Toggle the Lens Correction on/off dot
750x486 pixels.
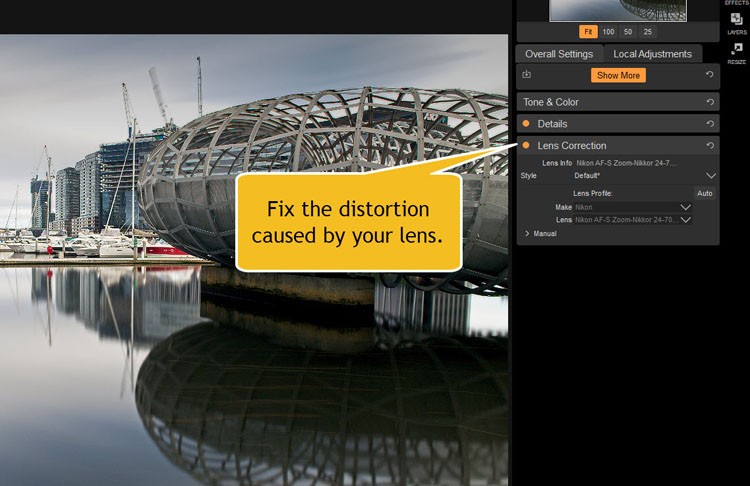coord(526,145)
